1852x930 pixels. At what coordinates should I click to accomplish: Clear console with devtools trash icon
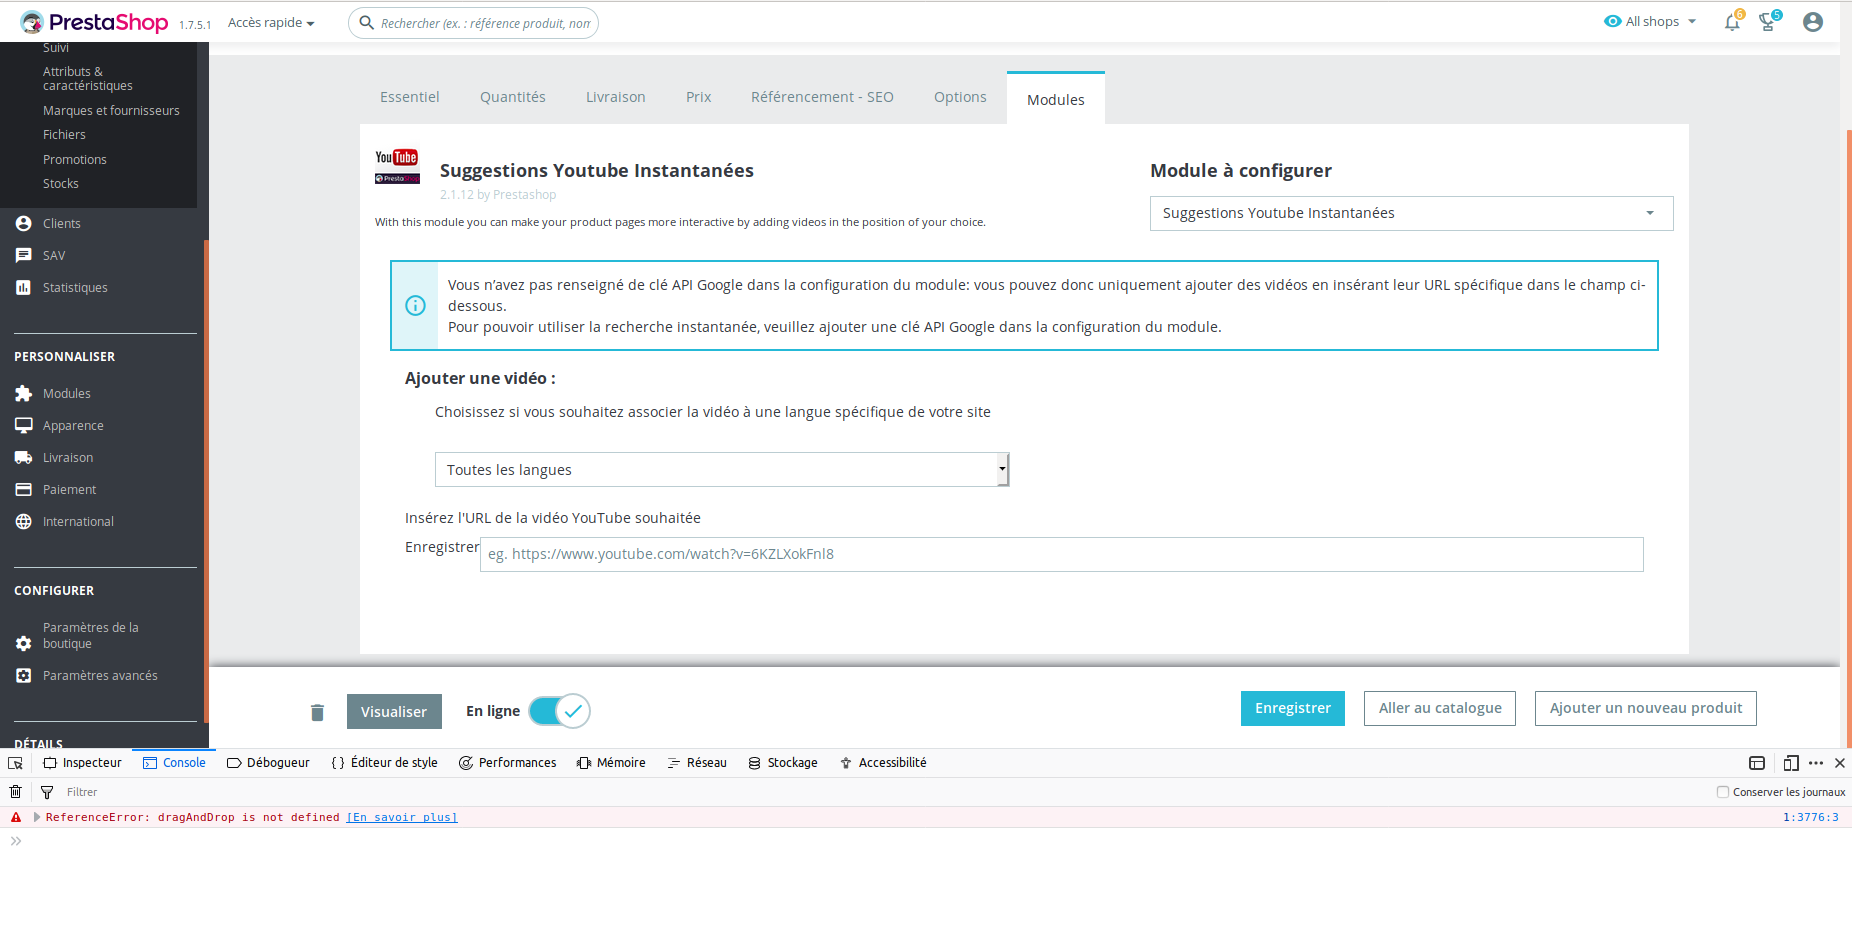[x=15, y=792]
